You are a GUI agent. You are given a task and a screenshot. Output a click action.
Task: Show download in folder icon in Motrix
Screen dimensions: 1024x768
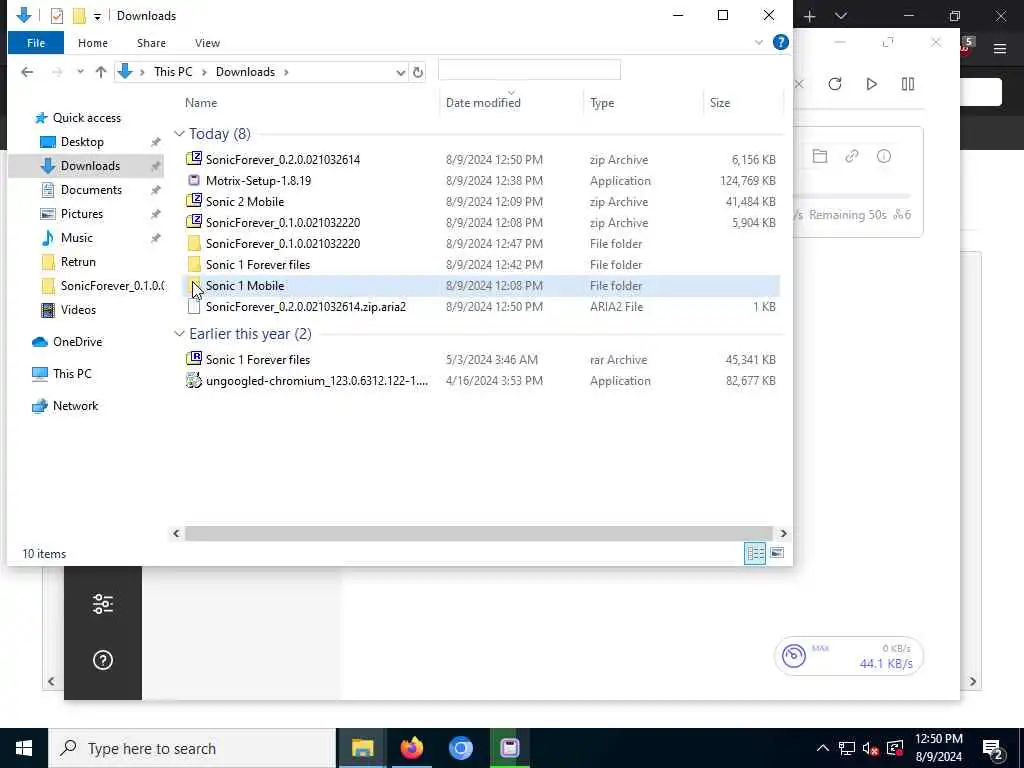point(820,156)
